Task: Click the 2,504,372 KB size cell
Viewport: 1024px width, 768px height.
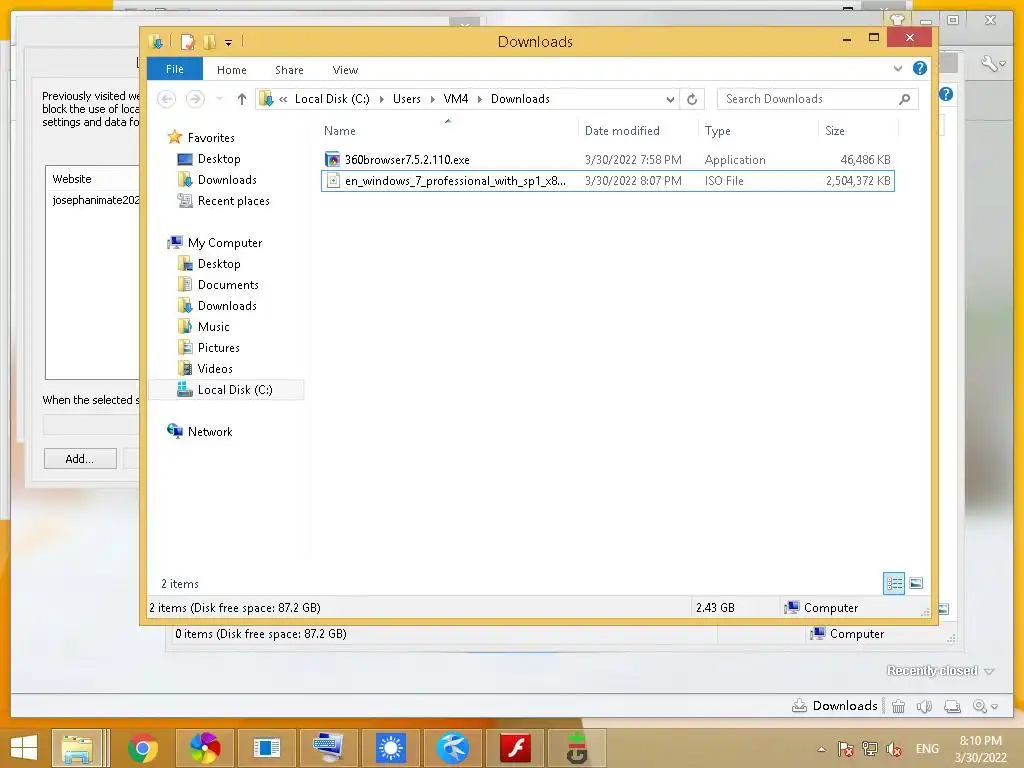Action: click(858, 181)
